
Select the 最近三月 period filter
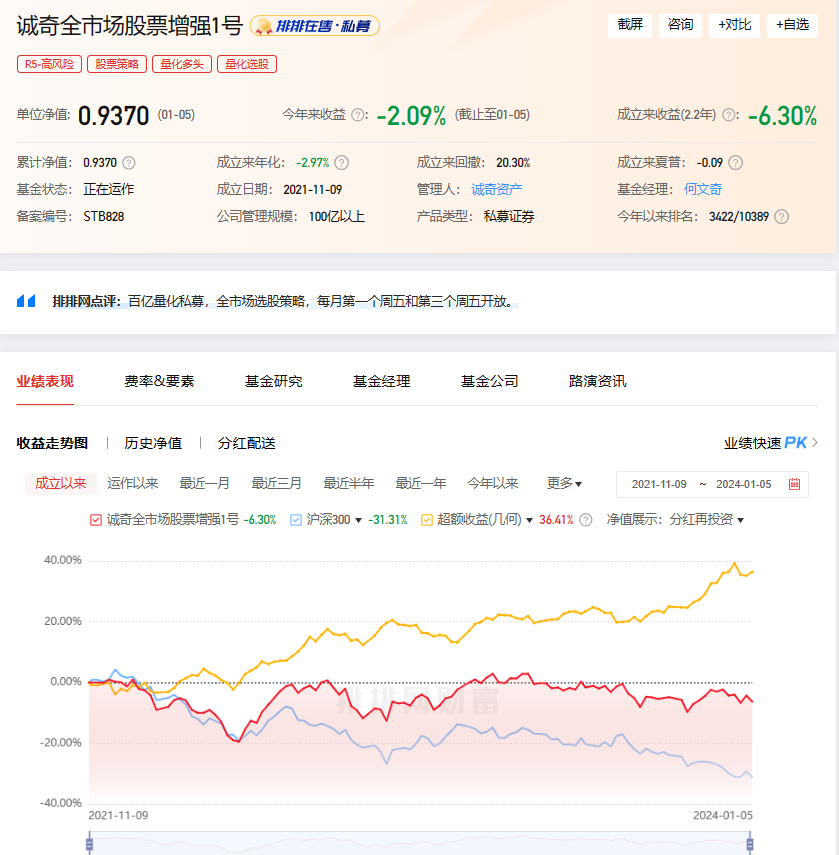pos(276,484)
